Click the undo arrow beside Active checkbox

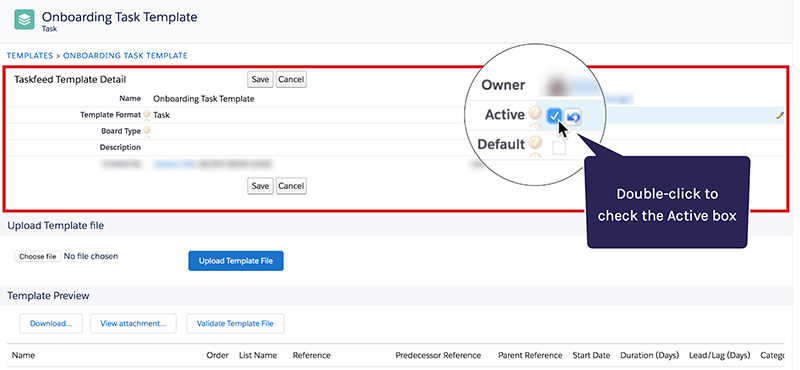[573, 117]
